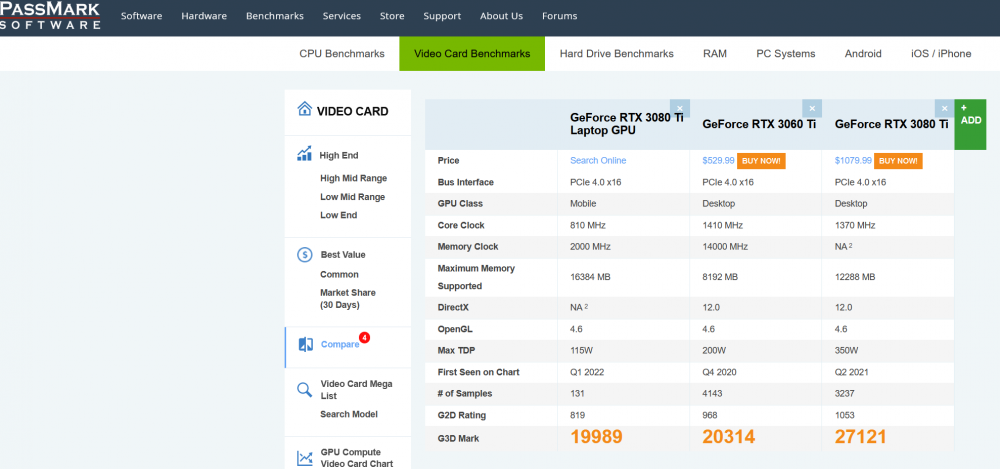Viewport: 1000px width, 469px height.
Task: Remove GeForce RTX 3080 Ti Laptop GPU column
Action: click(680, 108)
